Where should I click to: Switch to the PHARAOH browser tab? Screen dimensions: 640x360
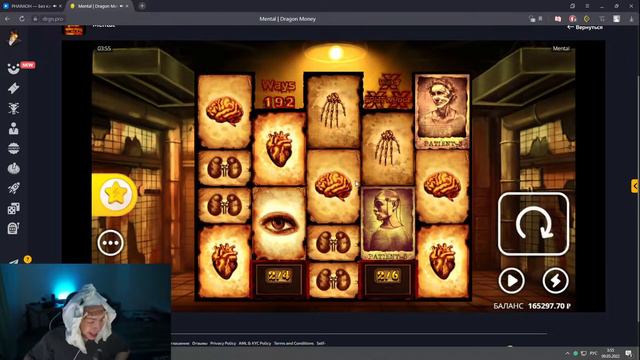pyautogui.click(x=31, y=6)
